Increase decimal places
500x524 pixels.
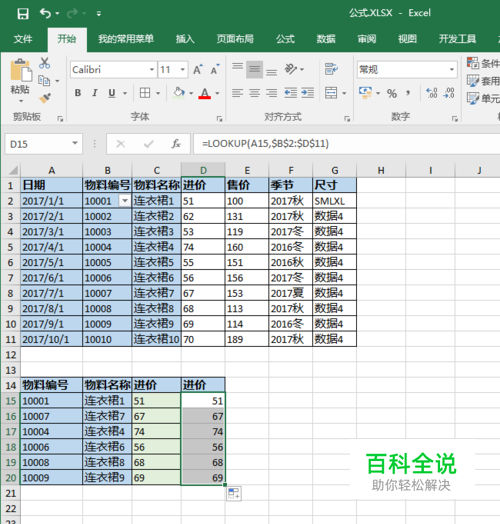[431, 93]
